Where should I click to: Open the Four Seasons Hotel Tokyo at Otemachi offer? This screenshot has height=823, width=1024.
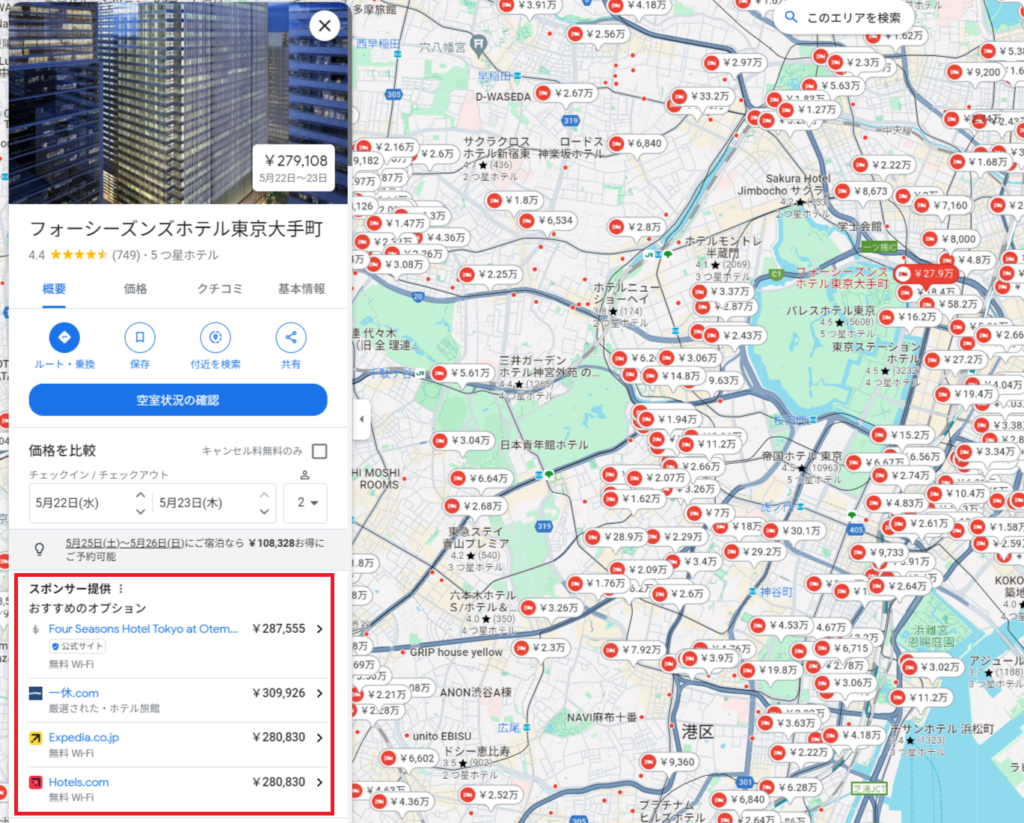(143, 628)
